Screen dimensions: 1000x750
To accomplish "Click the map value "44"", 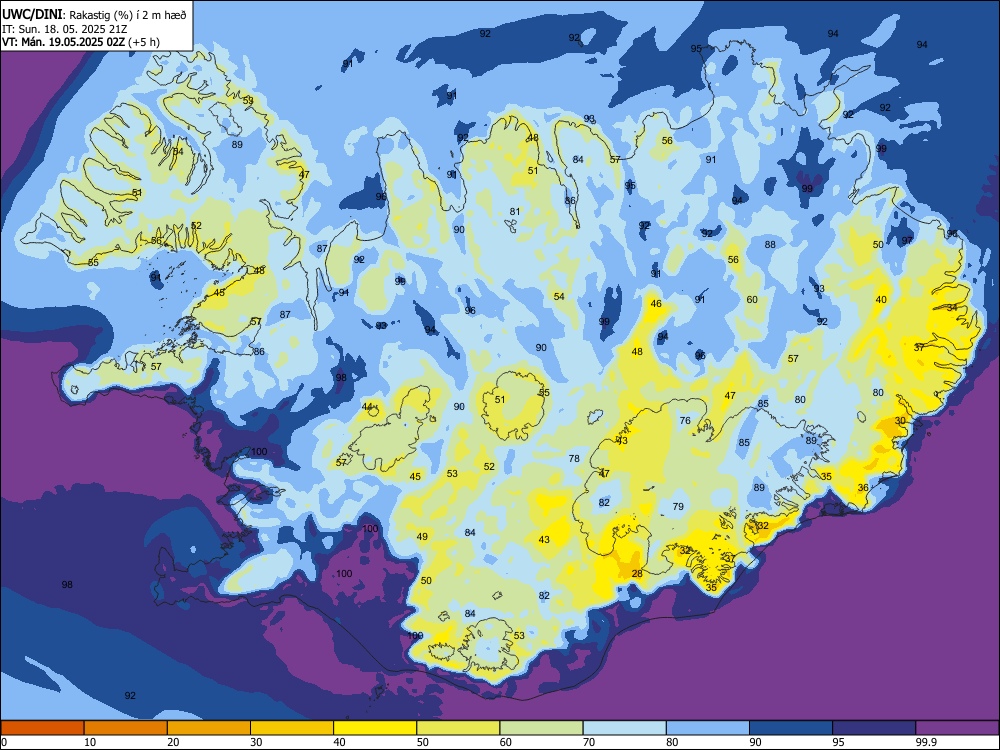I will coord(367,407).
